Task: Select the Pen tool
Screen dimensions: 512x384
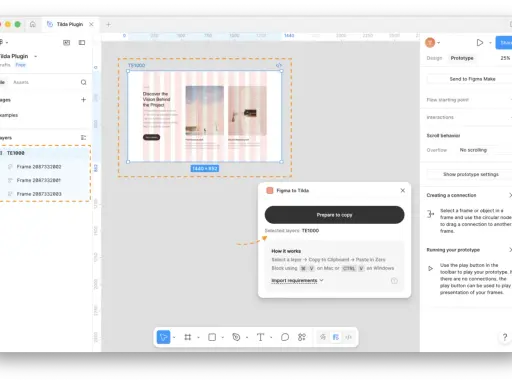Action: click(x=236, y=337)
